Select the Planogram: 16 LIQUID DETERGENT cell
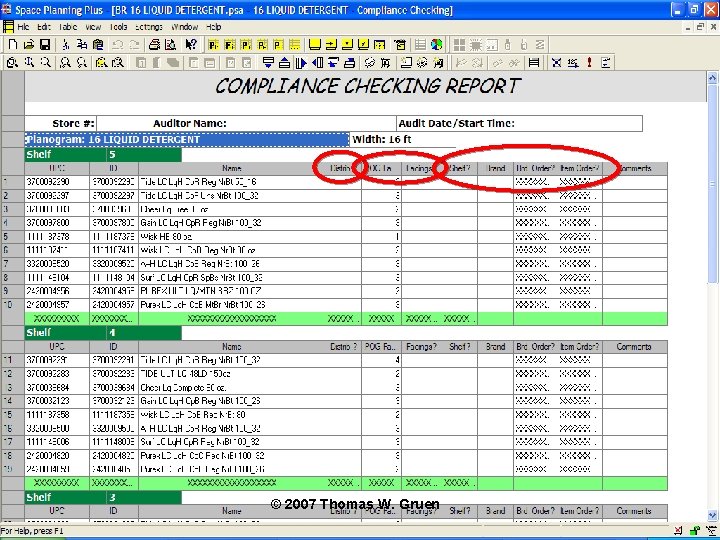720x540 pixels. 187,140
